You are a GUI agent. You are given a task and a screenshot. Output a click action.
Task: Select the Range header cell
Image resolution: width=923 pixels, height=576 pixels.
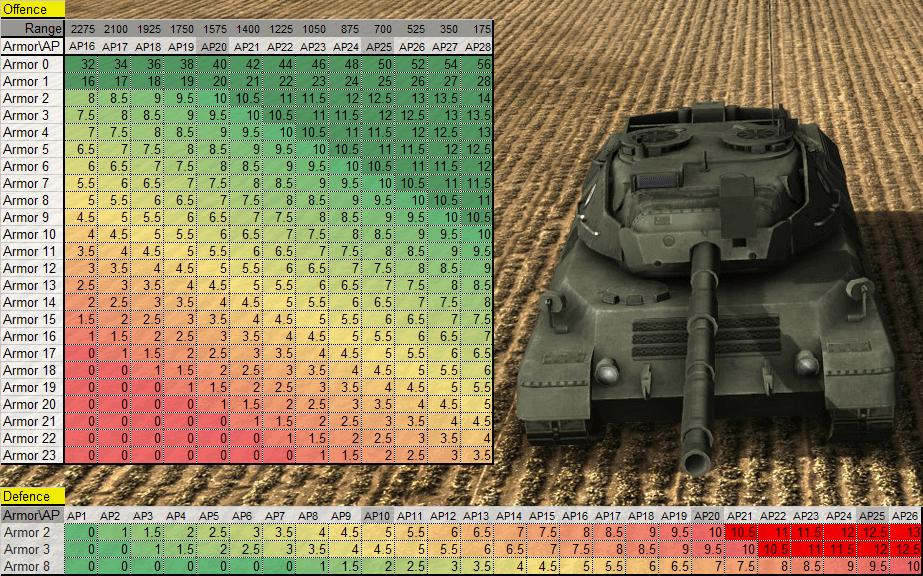tap(32, 29)
